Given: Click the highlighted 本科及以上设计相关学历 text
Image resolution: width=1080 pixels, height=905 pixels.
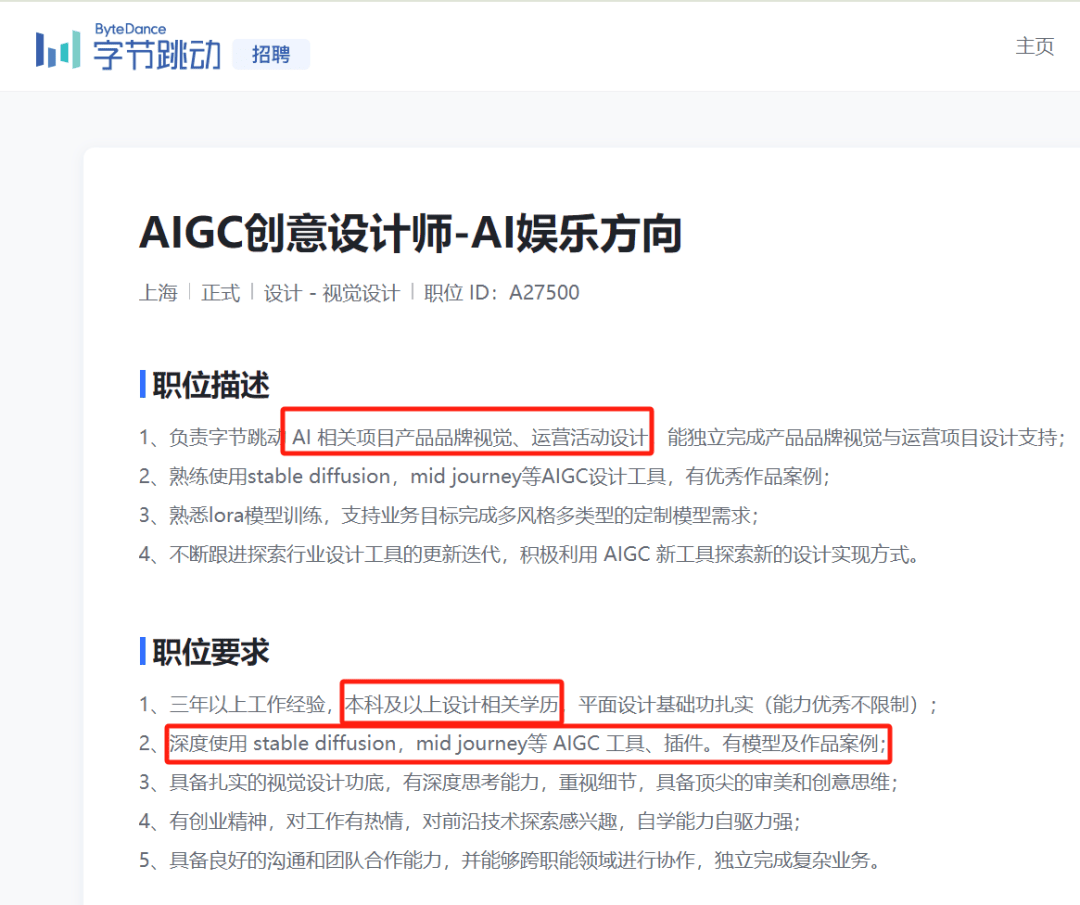Looking at the screenshot, I should [x=452, y=703].
